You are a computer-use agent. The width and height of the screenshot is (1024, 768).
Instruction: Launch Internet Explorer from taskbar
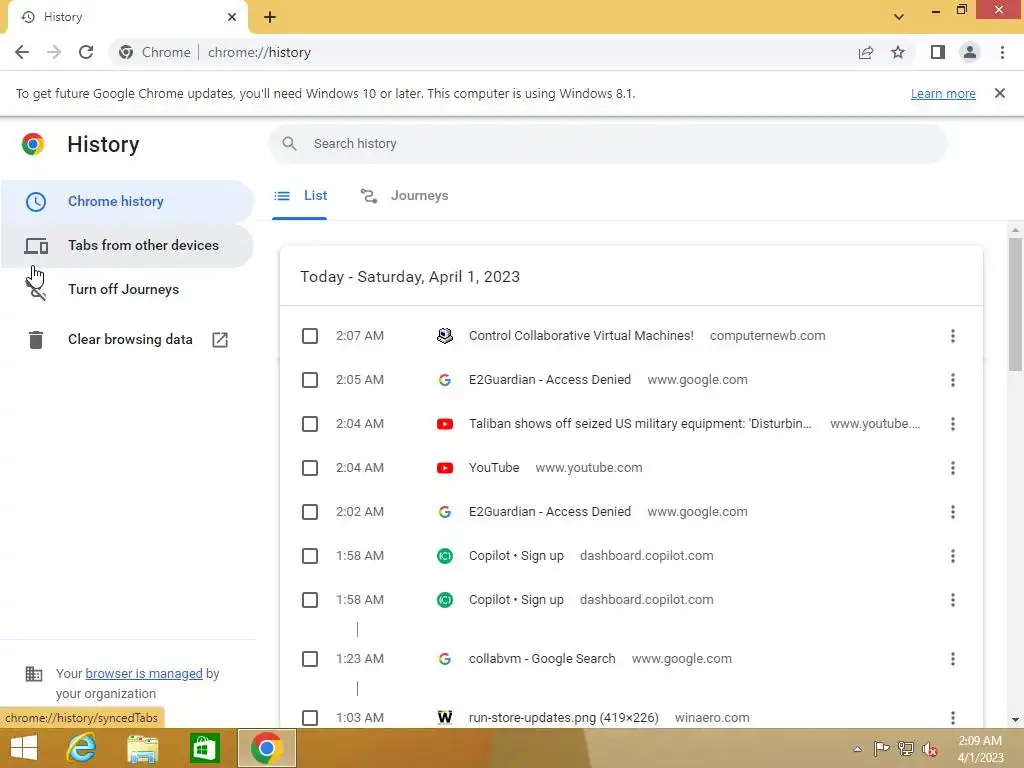coord(82,748)
